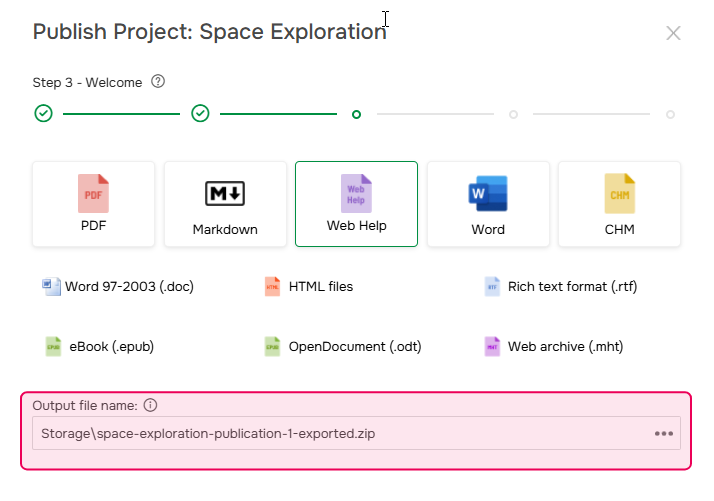The image size is (714, 501).
Task: Show info about Output file name
Action: click(x=150, y=405)
